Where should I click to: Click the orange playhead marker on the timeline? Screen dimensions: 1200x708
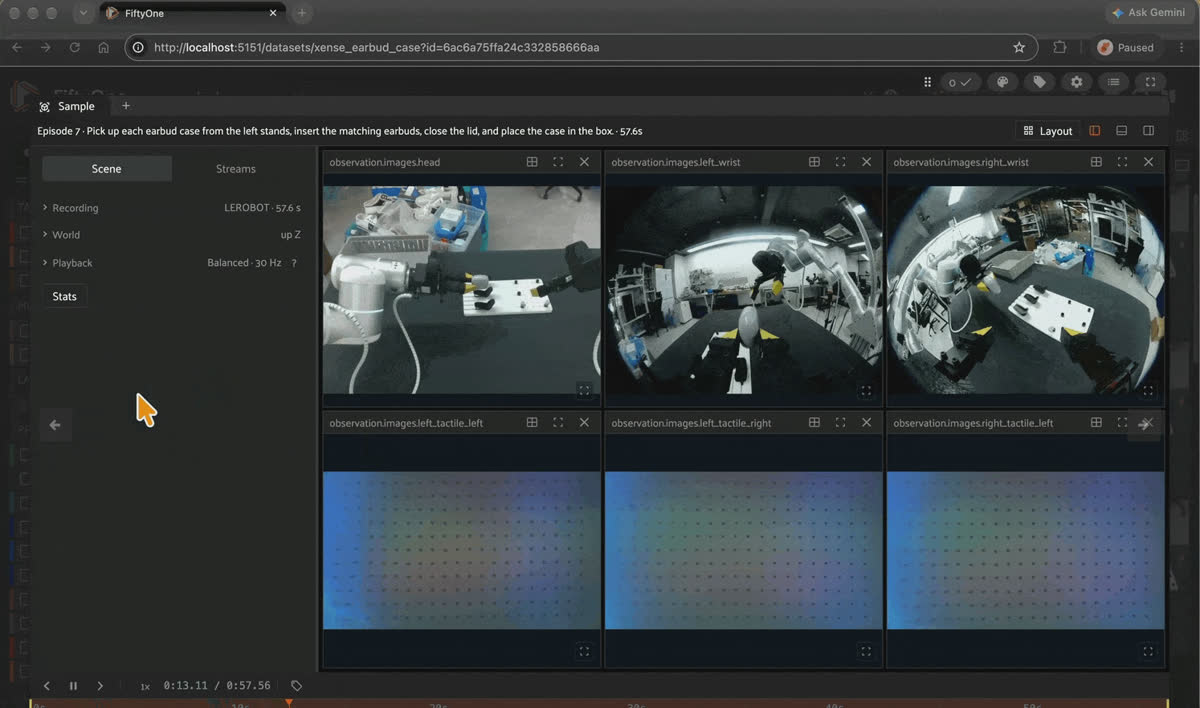tap(289, 703)
